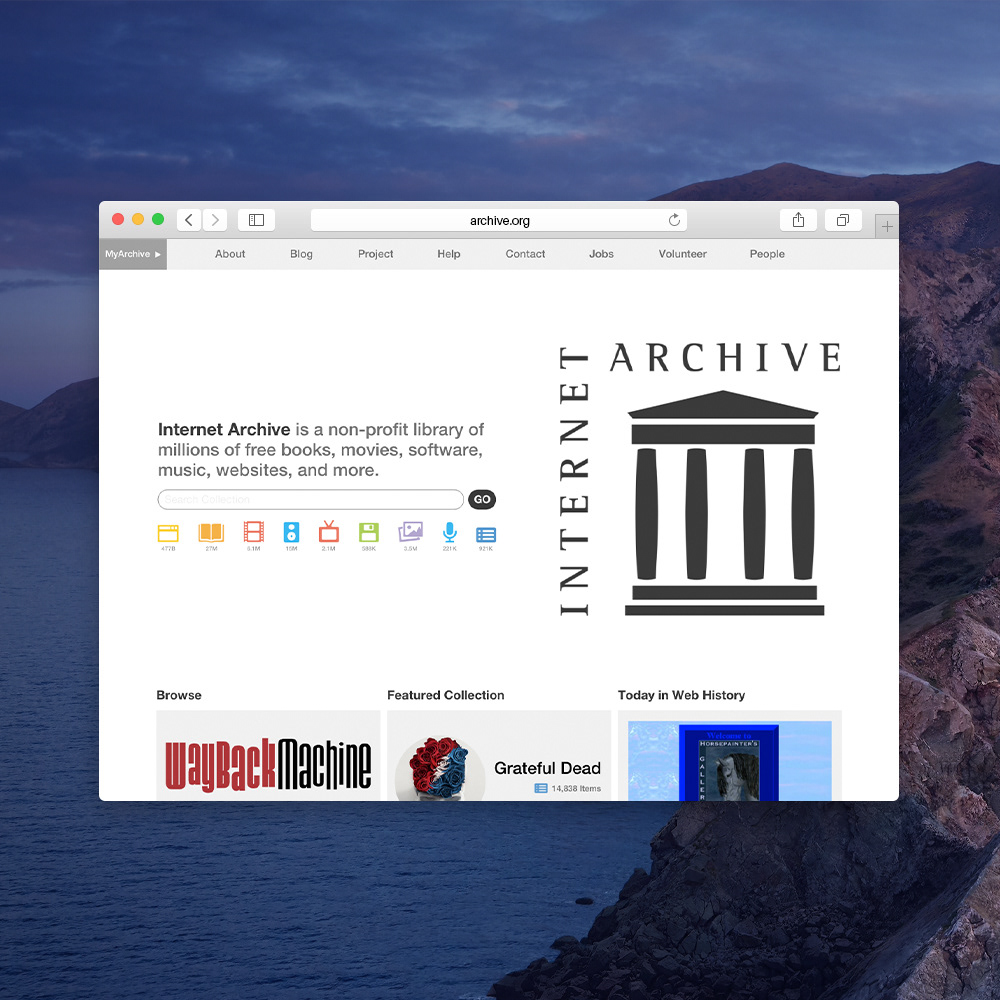The height and width of the screenshot is (1000, 1000).
Task: Expand the MyArchive menu
Action: [133, 254]
